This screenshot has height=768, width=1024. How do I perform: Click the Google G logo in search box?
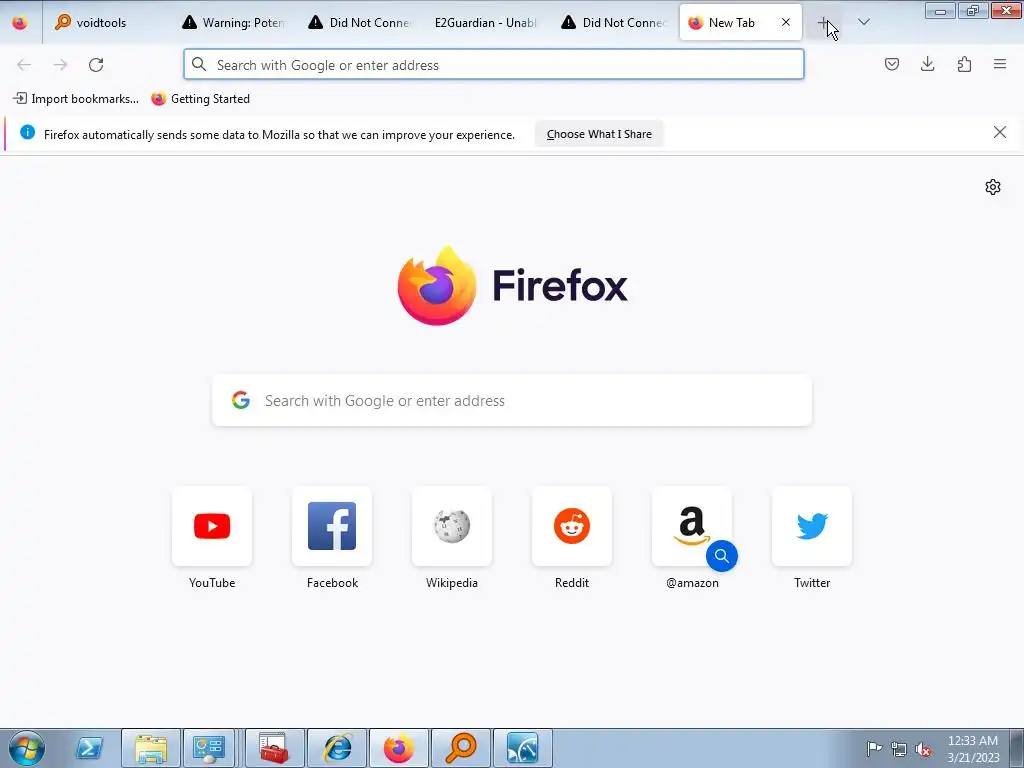pyautogui.click(x=241, y=400)
